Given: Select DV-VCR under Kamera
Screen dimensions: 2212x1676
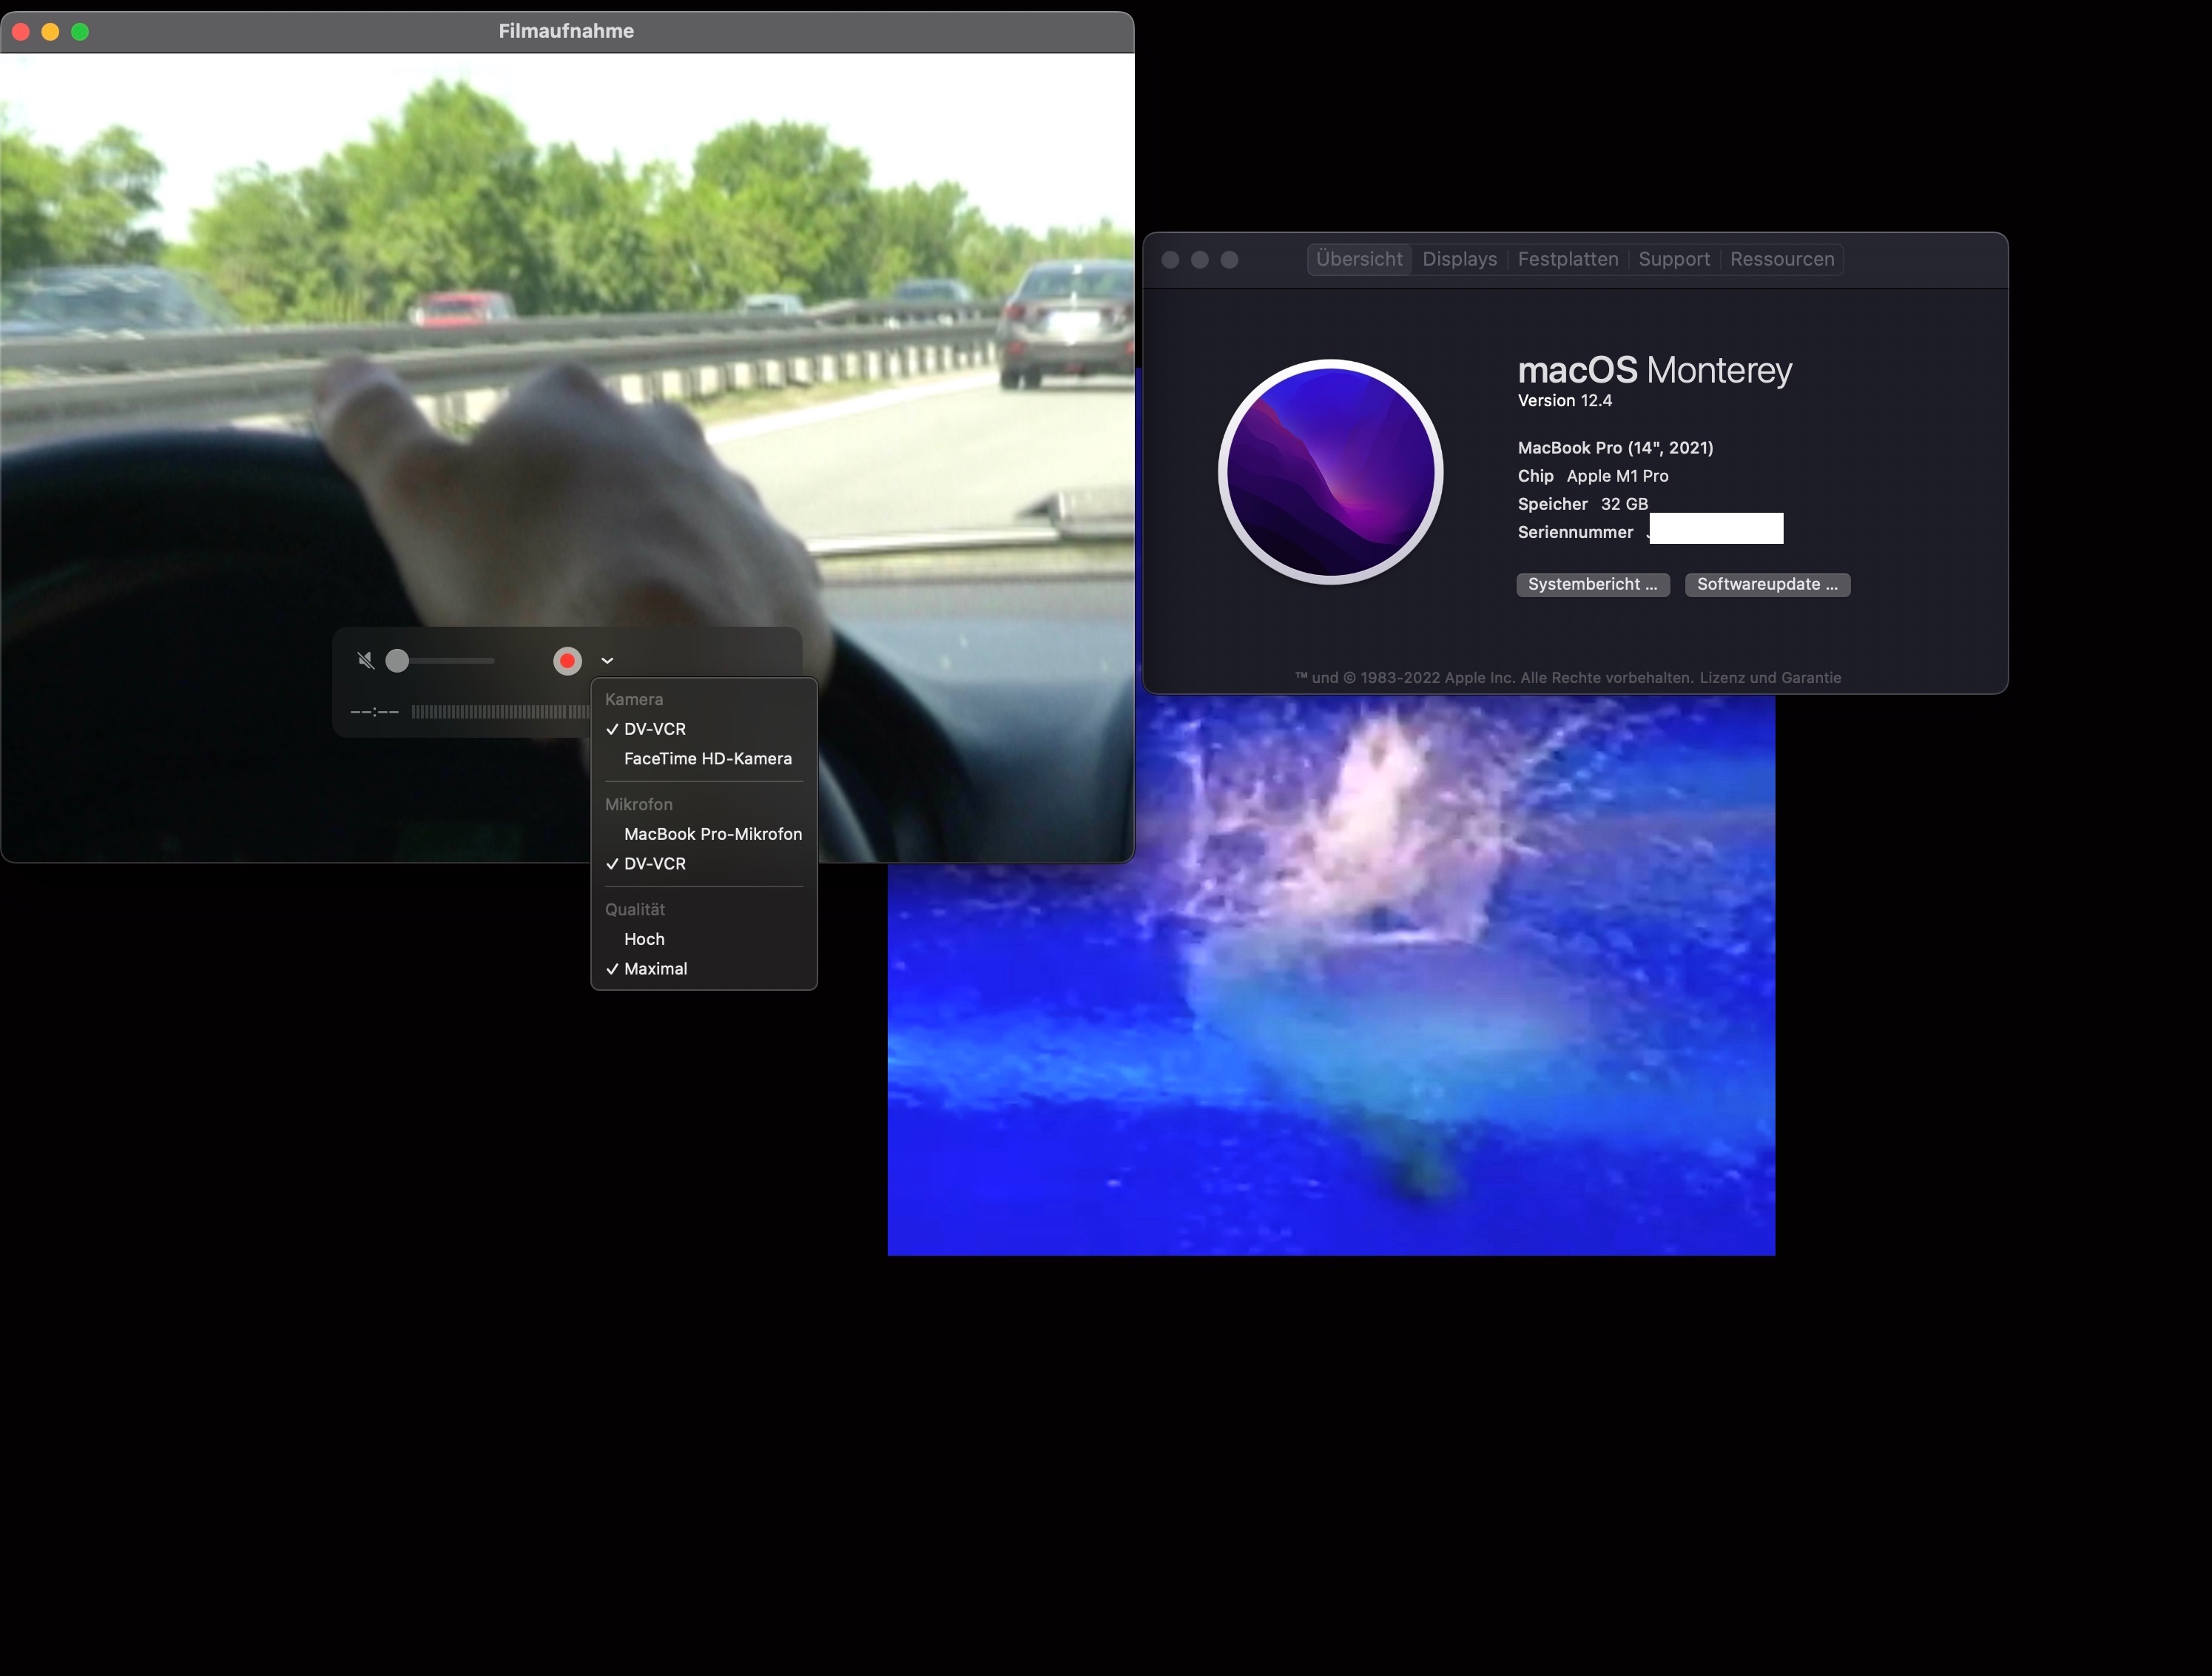Looking at the screenshot, I should (x=654, y=729).
